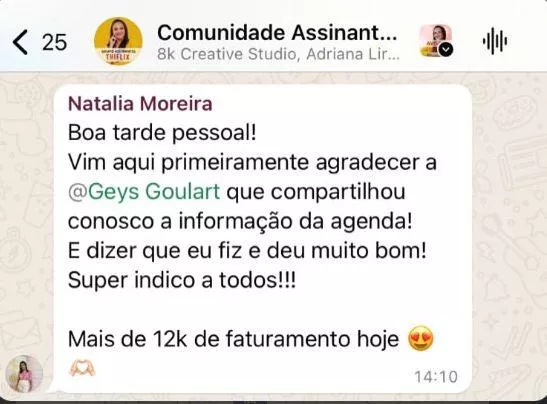Go back using the left arrow
This screenshot has width=547, height=404.
coord(20,42)
